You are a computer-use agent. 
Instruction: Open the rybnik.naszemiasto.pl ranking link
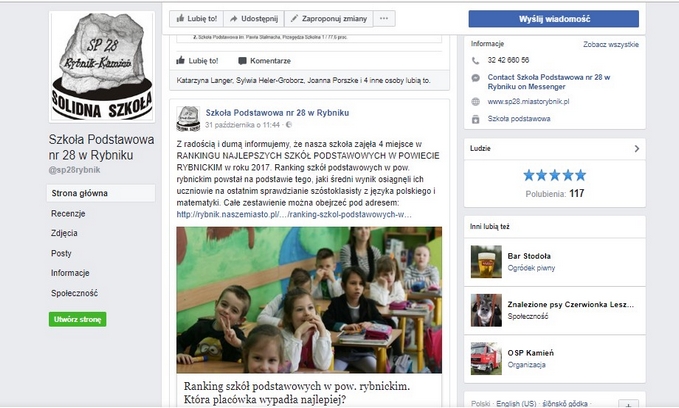tap(294, 214)
